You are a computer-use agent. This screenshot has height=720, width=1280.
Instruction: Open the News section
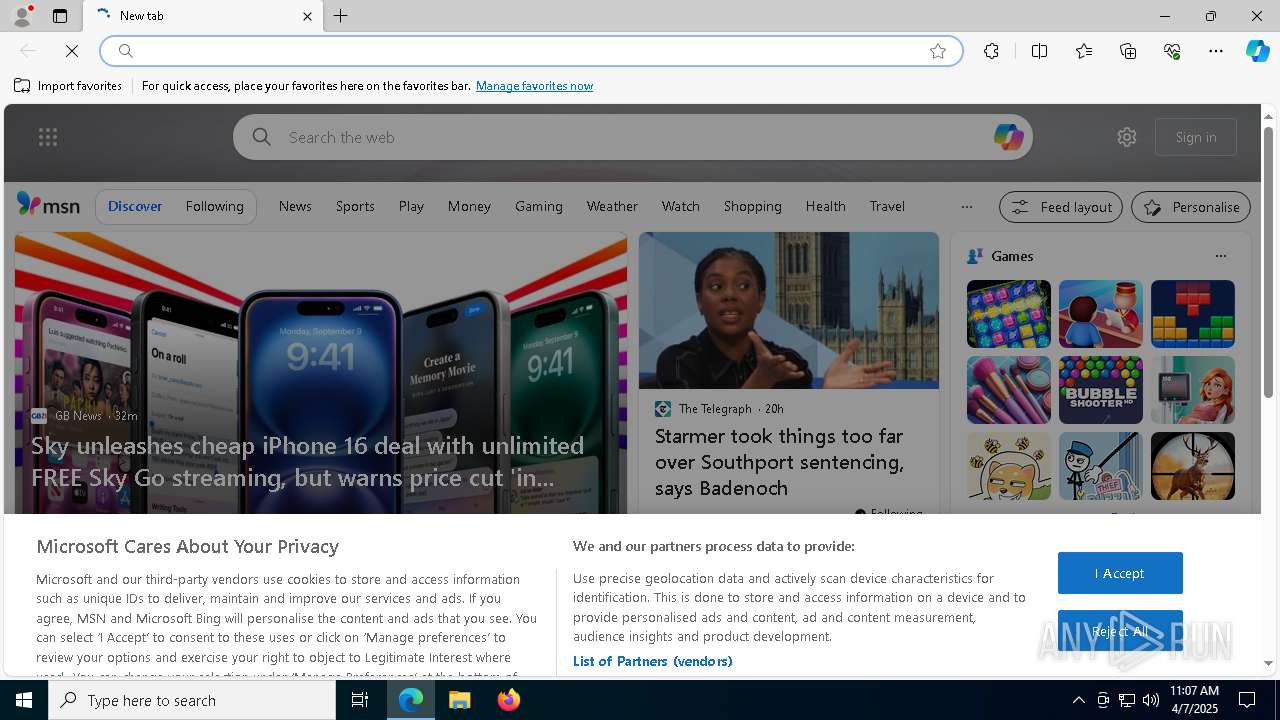[295, 206]
